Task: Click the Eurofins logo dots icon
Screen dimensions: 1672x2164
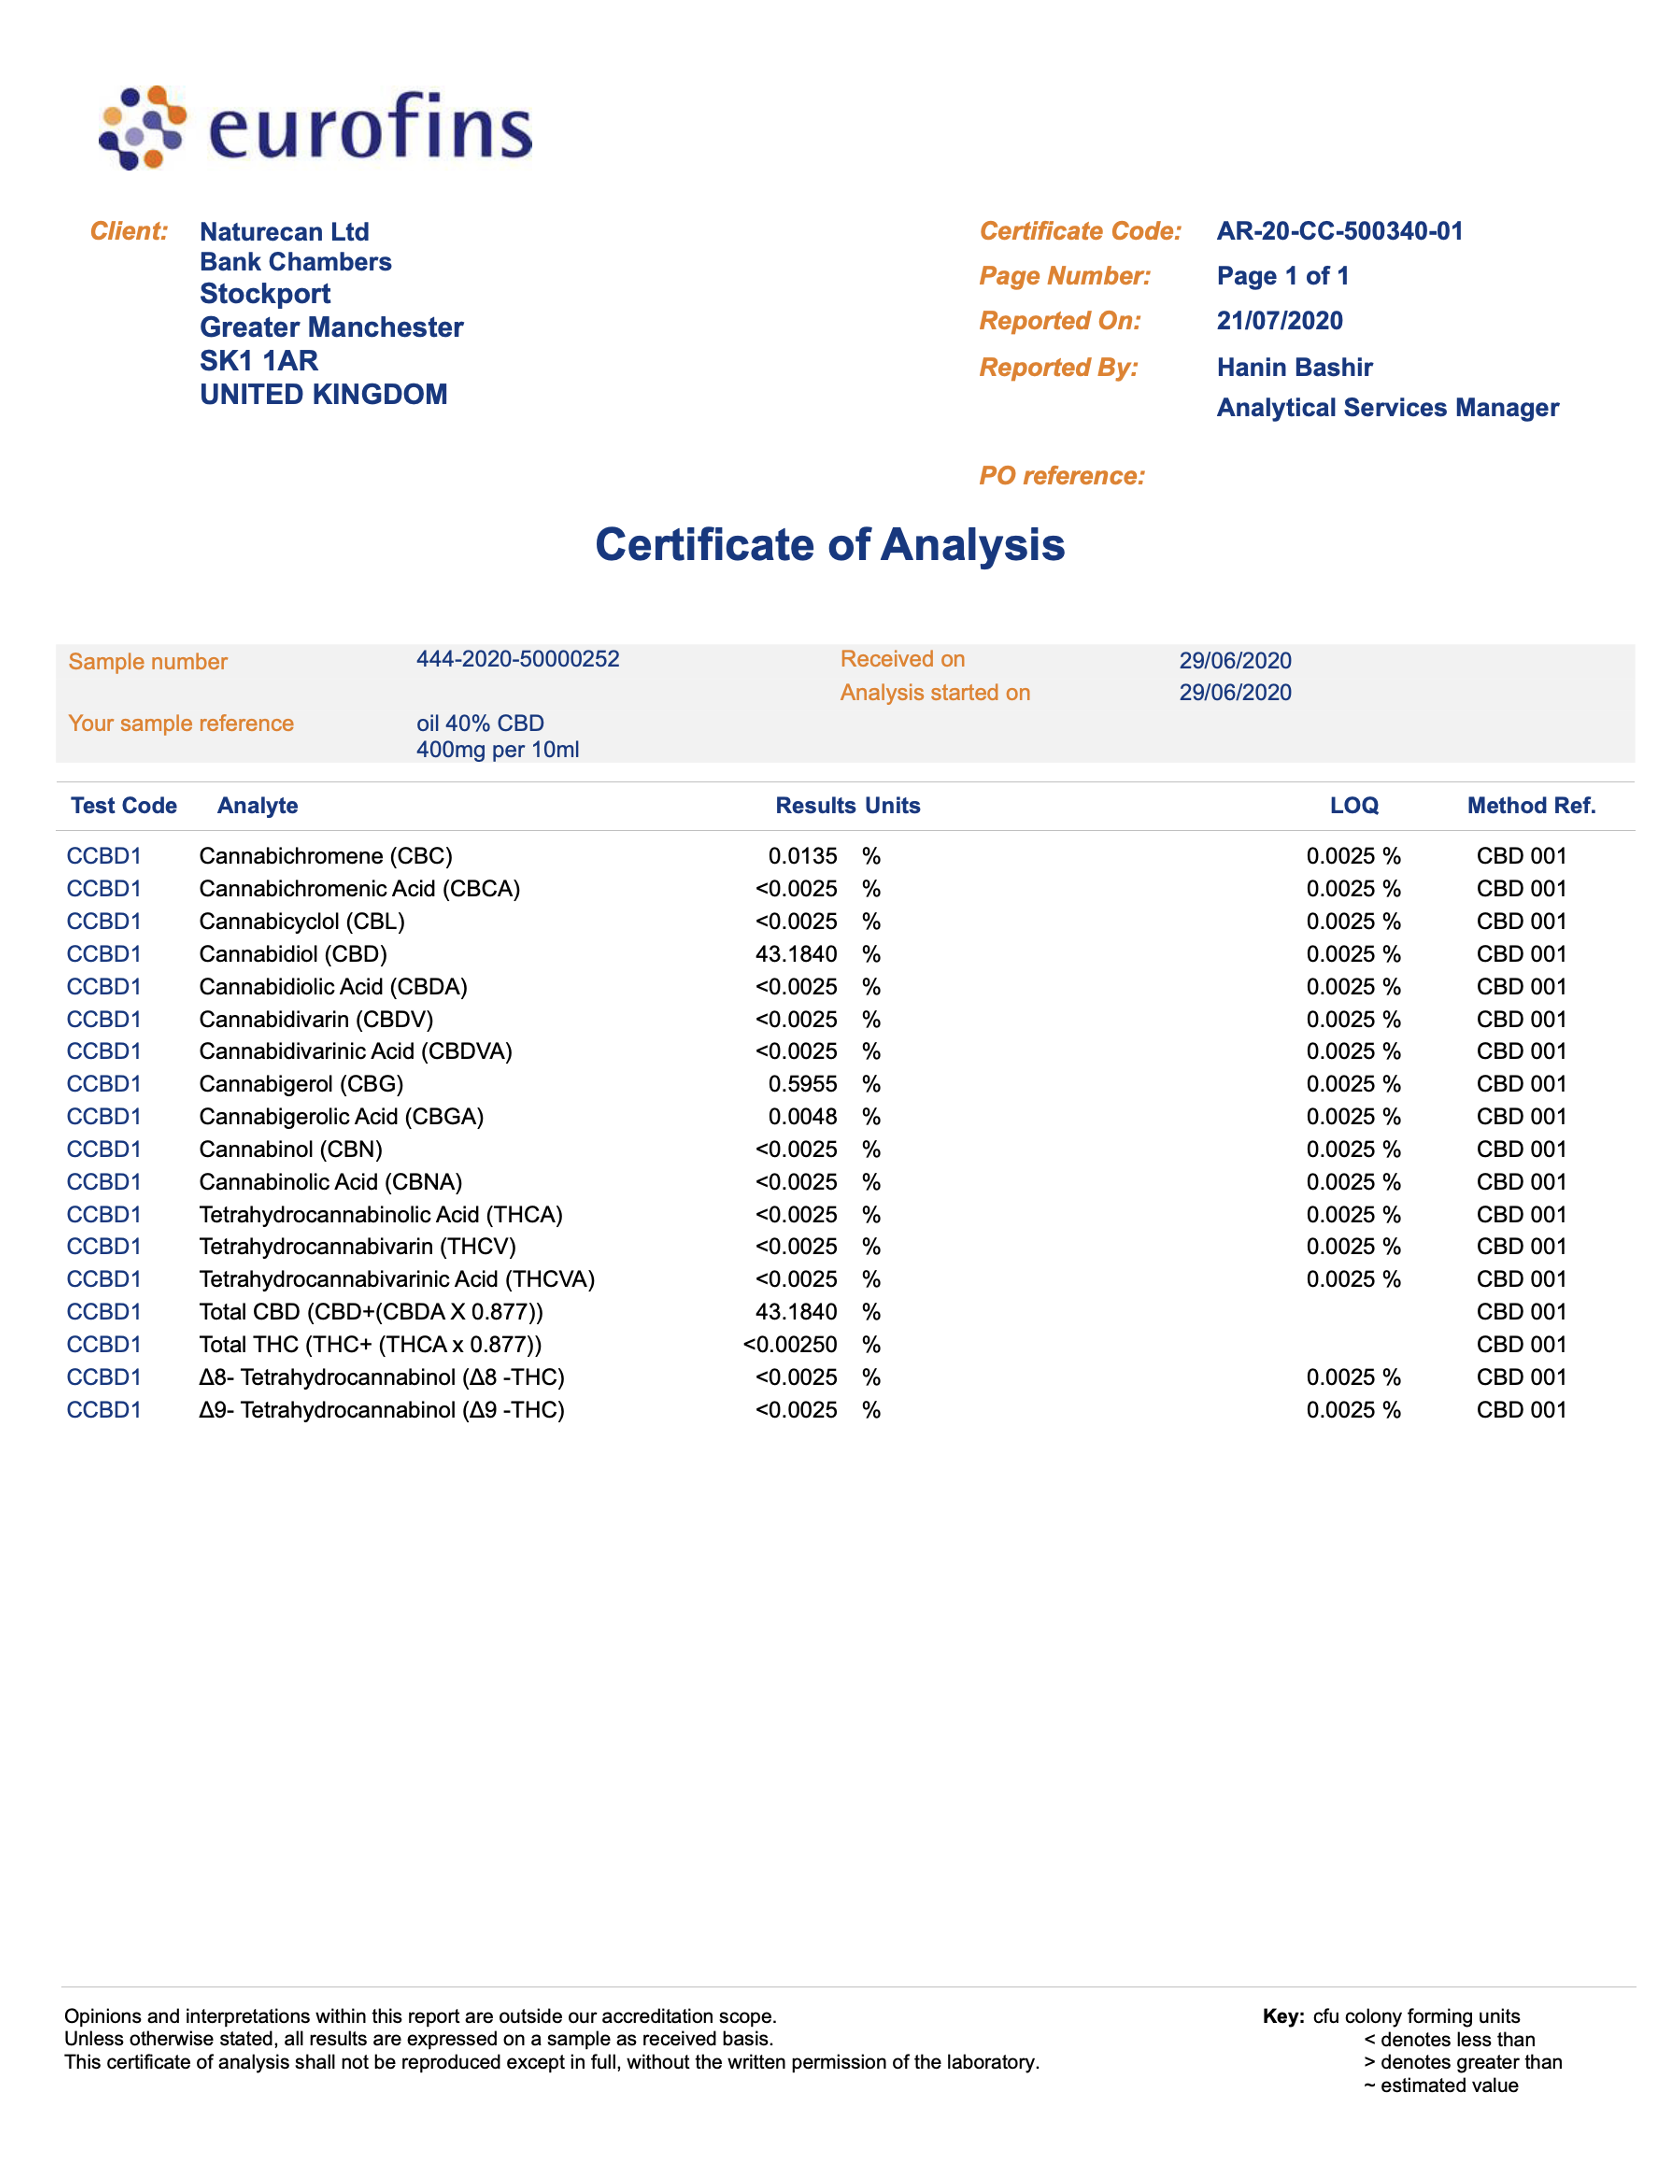Action: click(x=142, y=127)
